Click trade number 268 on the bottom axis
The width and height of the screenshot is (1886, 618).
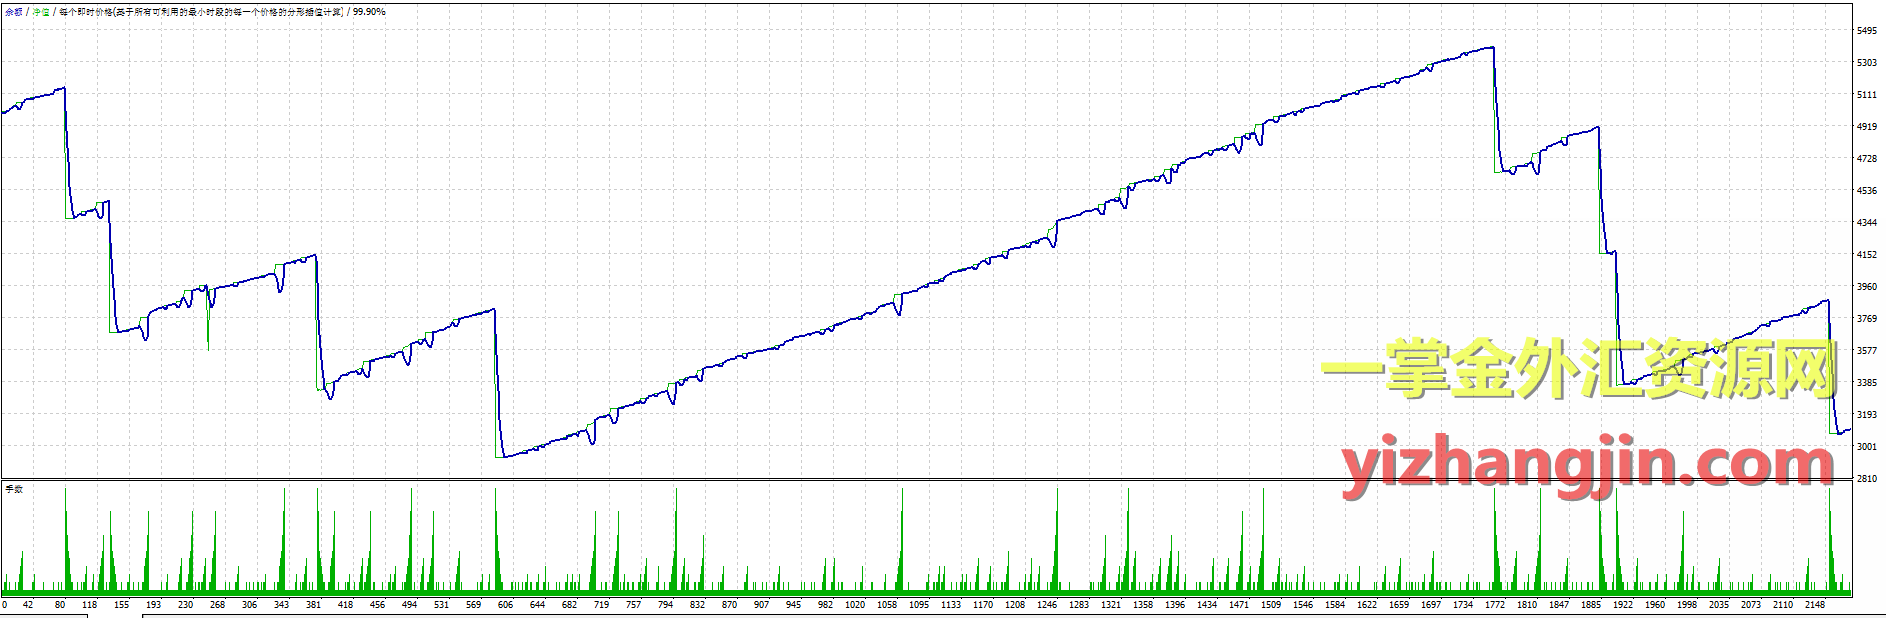pyautogui.click(x=217, y=605)
